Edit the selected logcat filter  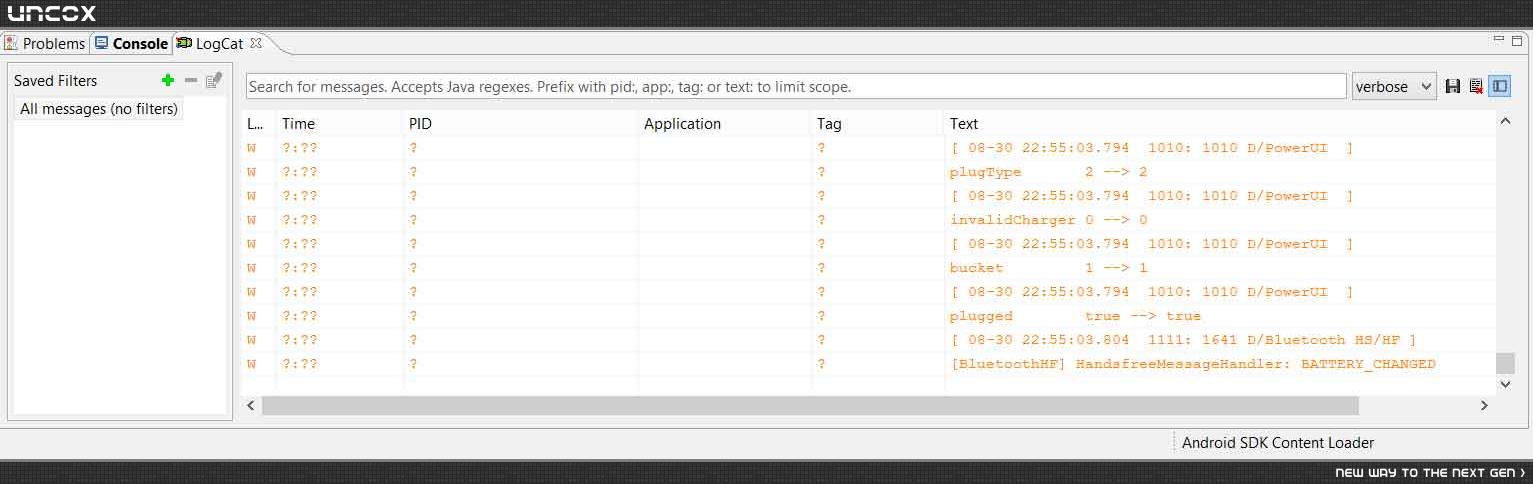pos(214,80)
